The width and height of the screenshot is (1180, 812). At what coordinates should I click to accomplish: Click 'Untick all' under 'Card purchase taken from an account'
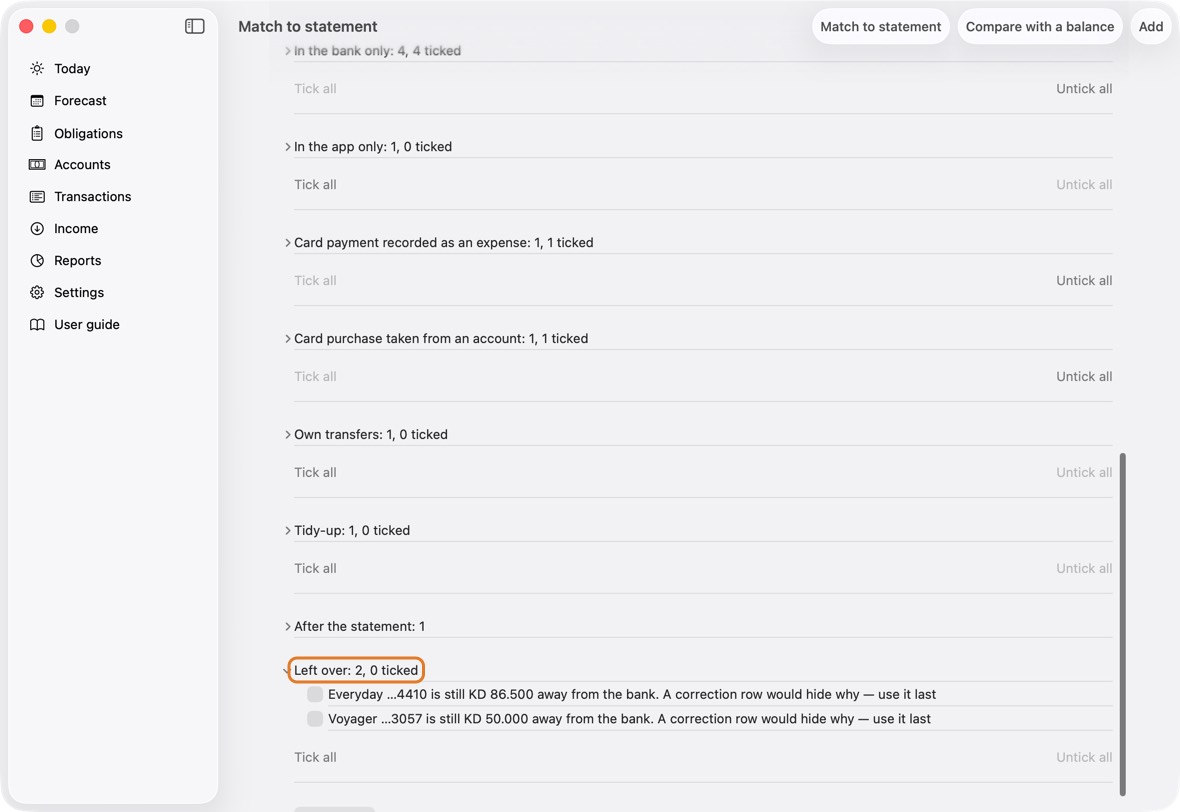pyautogui.click(x=1084, y=376)
